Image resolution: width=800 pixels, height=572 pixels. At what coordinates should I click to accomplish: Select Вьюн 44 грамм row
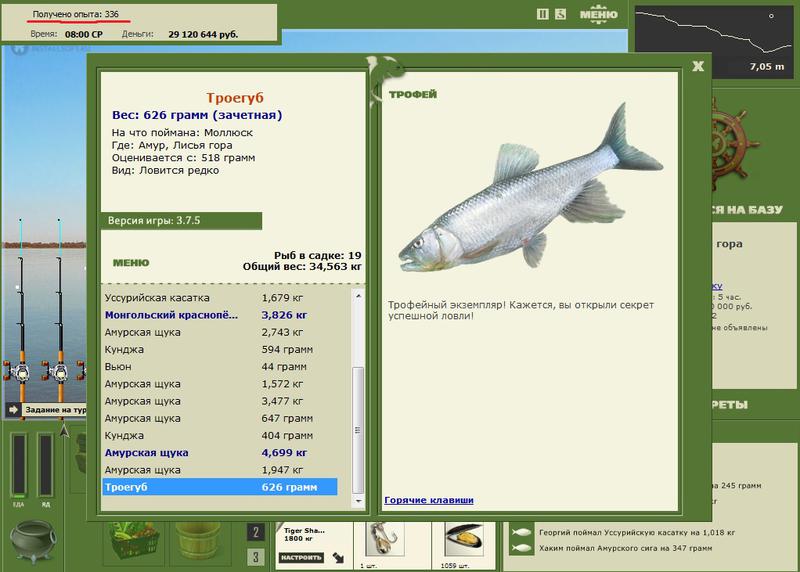pos(219,366)
